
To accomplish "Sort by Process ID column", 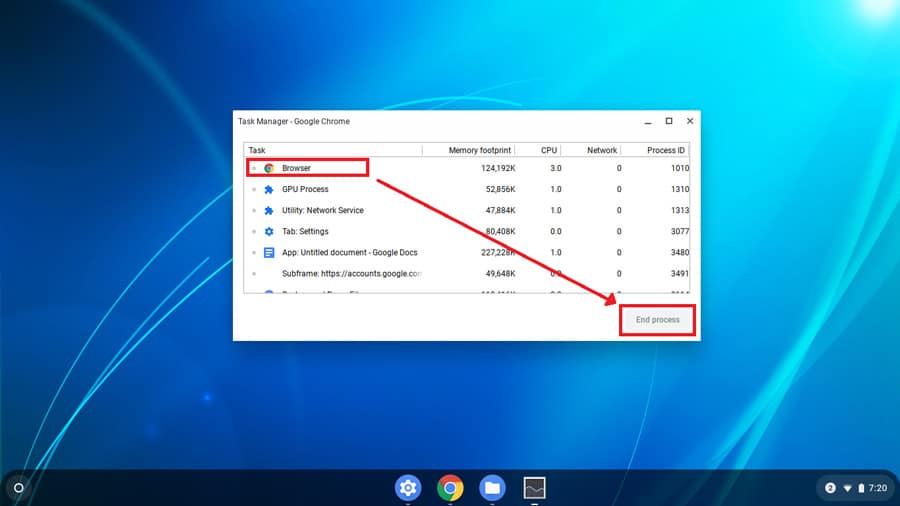I will [x=655, y=150].
